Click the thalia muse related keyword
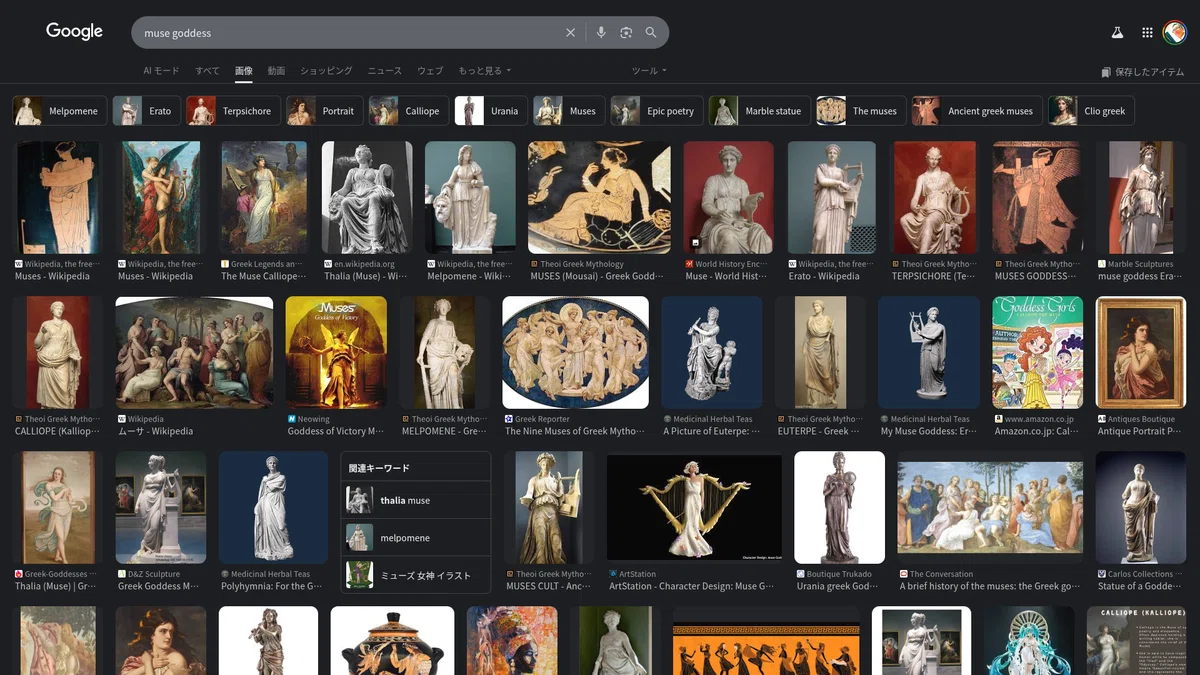Image resolution: width=1200 pixels, height=675 pixels. click(x=416, y=500)
